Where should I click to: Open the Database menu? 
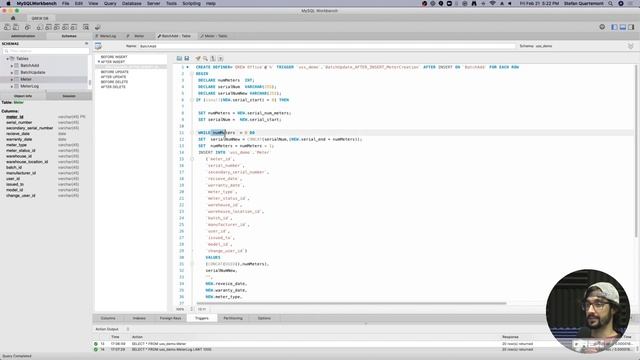(x=132, y=3)
